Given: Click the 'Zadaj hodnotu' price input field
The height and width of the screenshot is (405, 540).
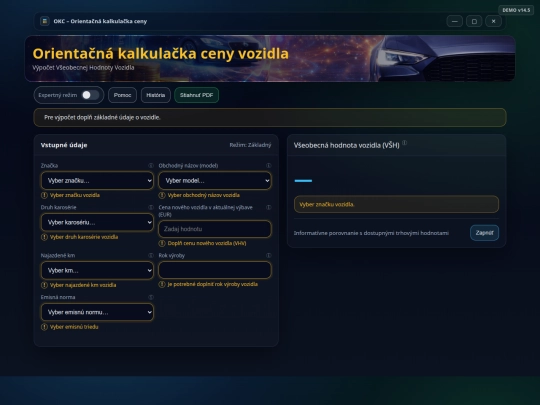Looking at the screenshot, I should tap(215, 229).
